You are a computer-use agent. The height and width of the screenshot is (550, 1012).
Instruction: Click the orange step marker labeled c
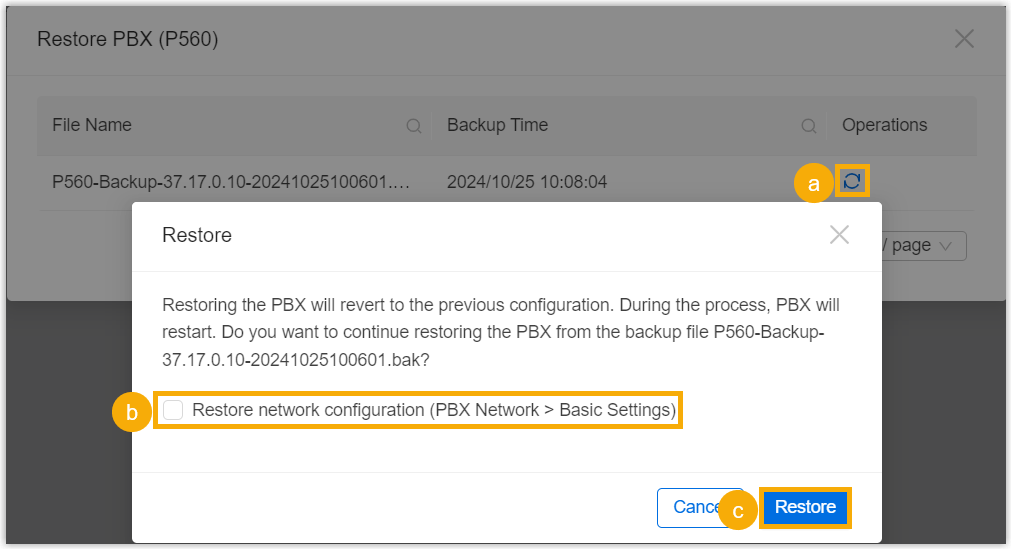(738, 512)
